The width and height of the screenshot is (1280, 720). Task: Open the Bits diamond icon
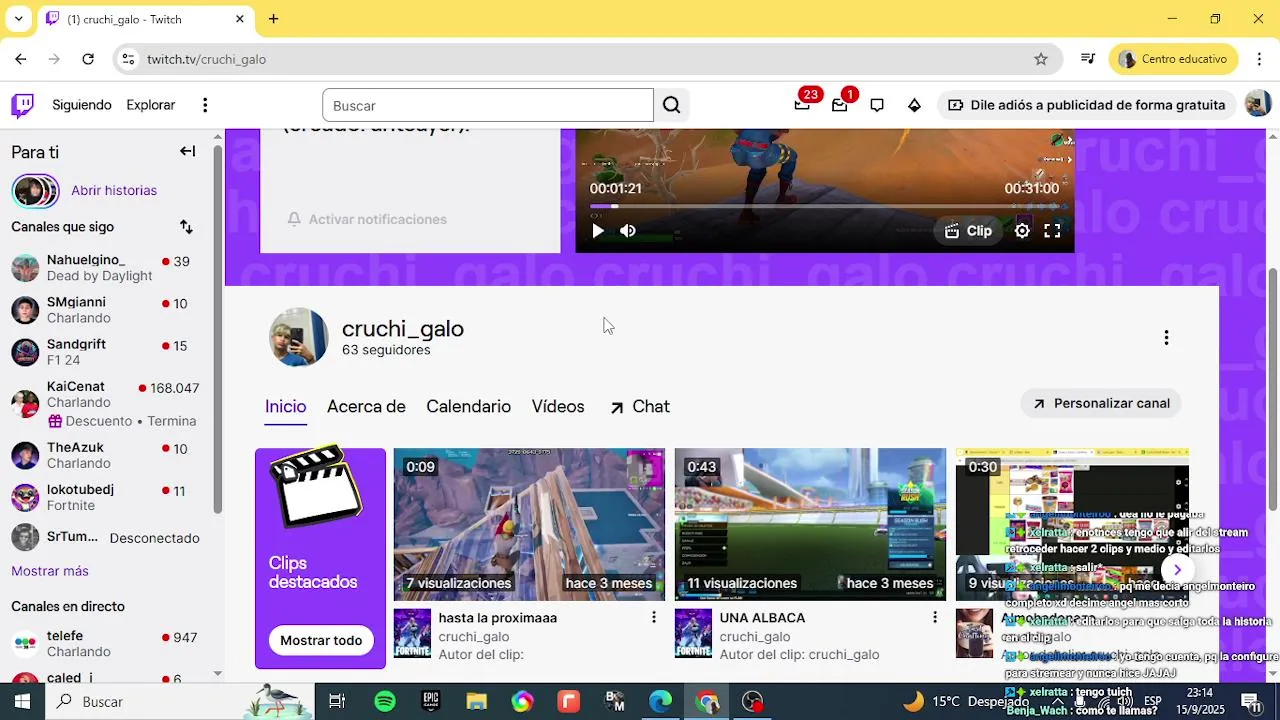(914, 105)
